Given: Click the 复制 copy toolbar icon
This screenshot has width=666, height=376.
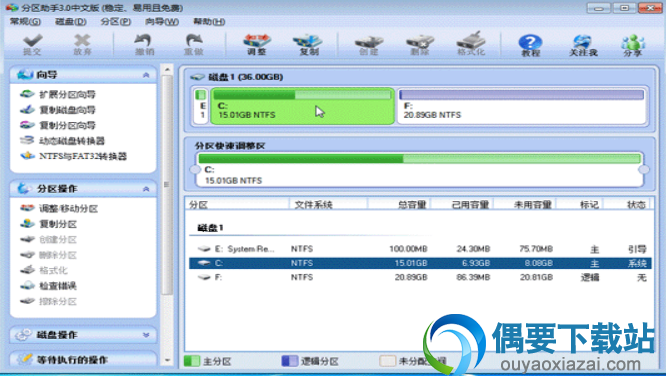Looking at the screenshot, I should click(308, 45).
